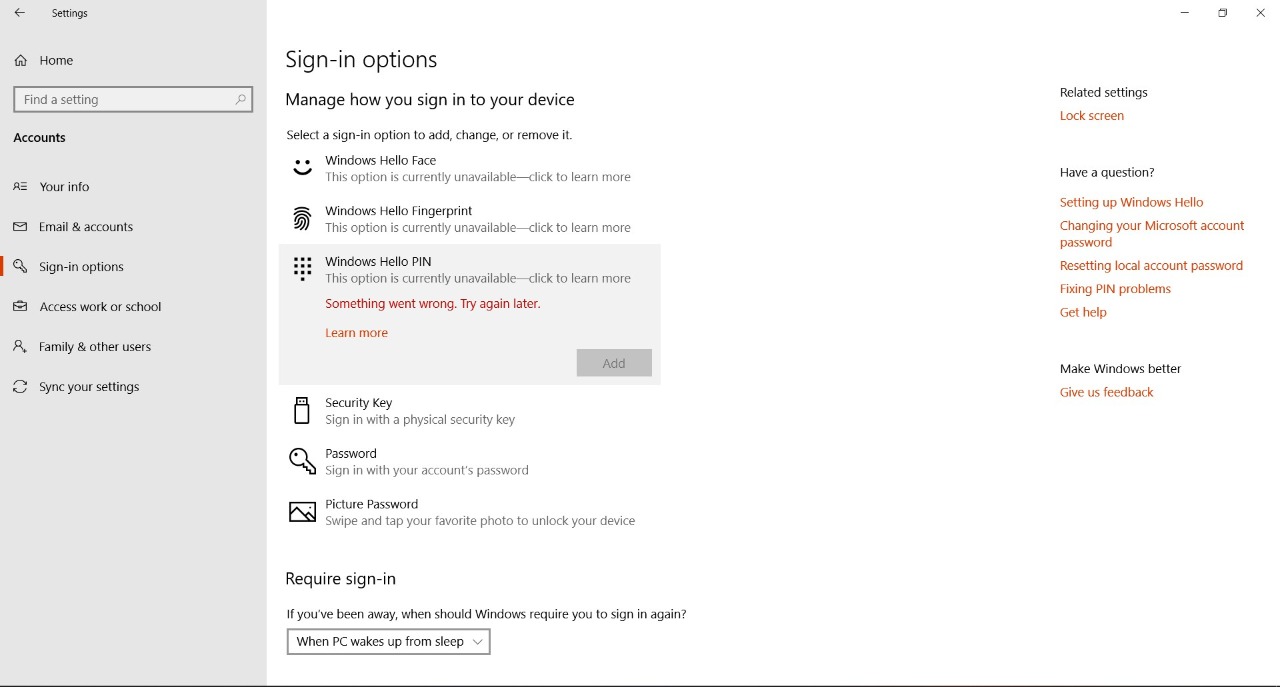
Task: Open the Your info page
Action: tap(133, 187)
